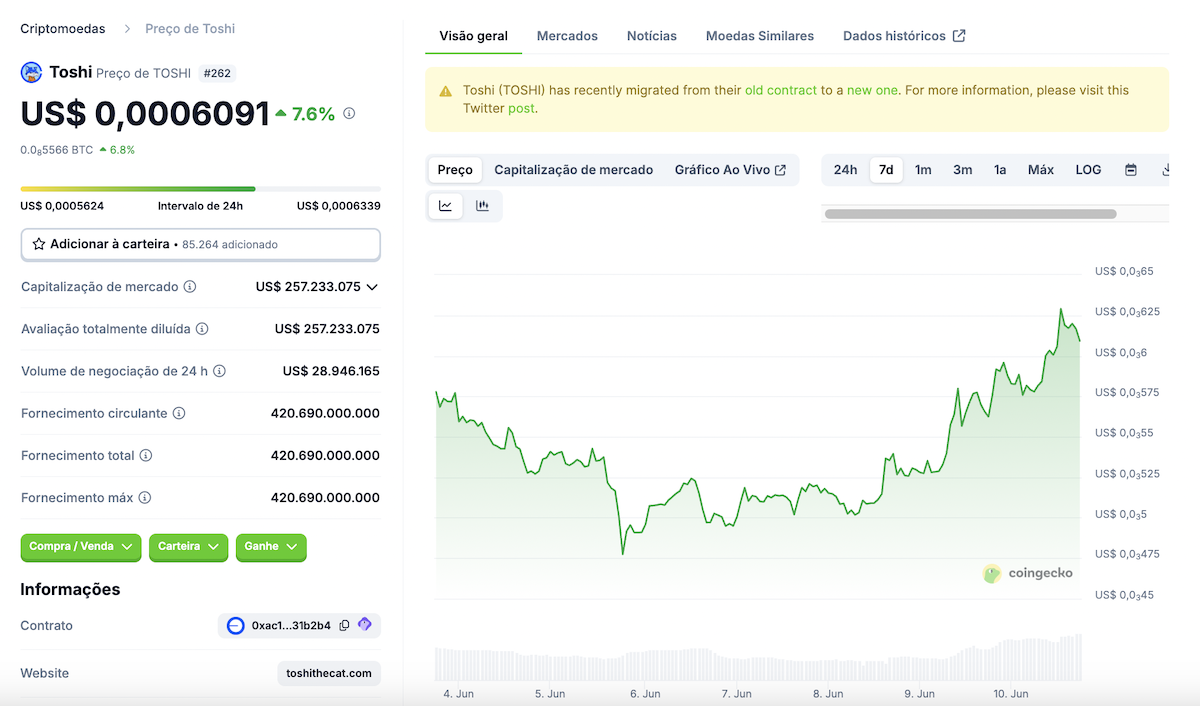Select the Capitalização de mercado chart tab
The height and width of the screenshot is (706, 1200).
pos(574,170)
